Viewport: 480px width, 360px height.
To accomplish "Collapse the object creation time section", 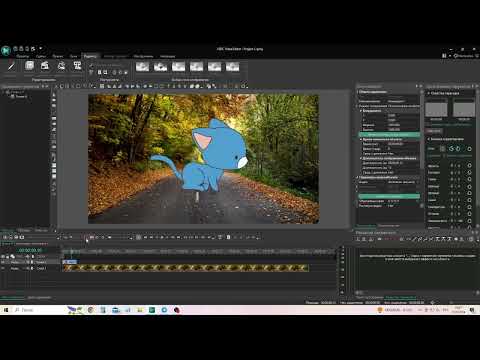I will (361, 139).
